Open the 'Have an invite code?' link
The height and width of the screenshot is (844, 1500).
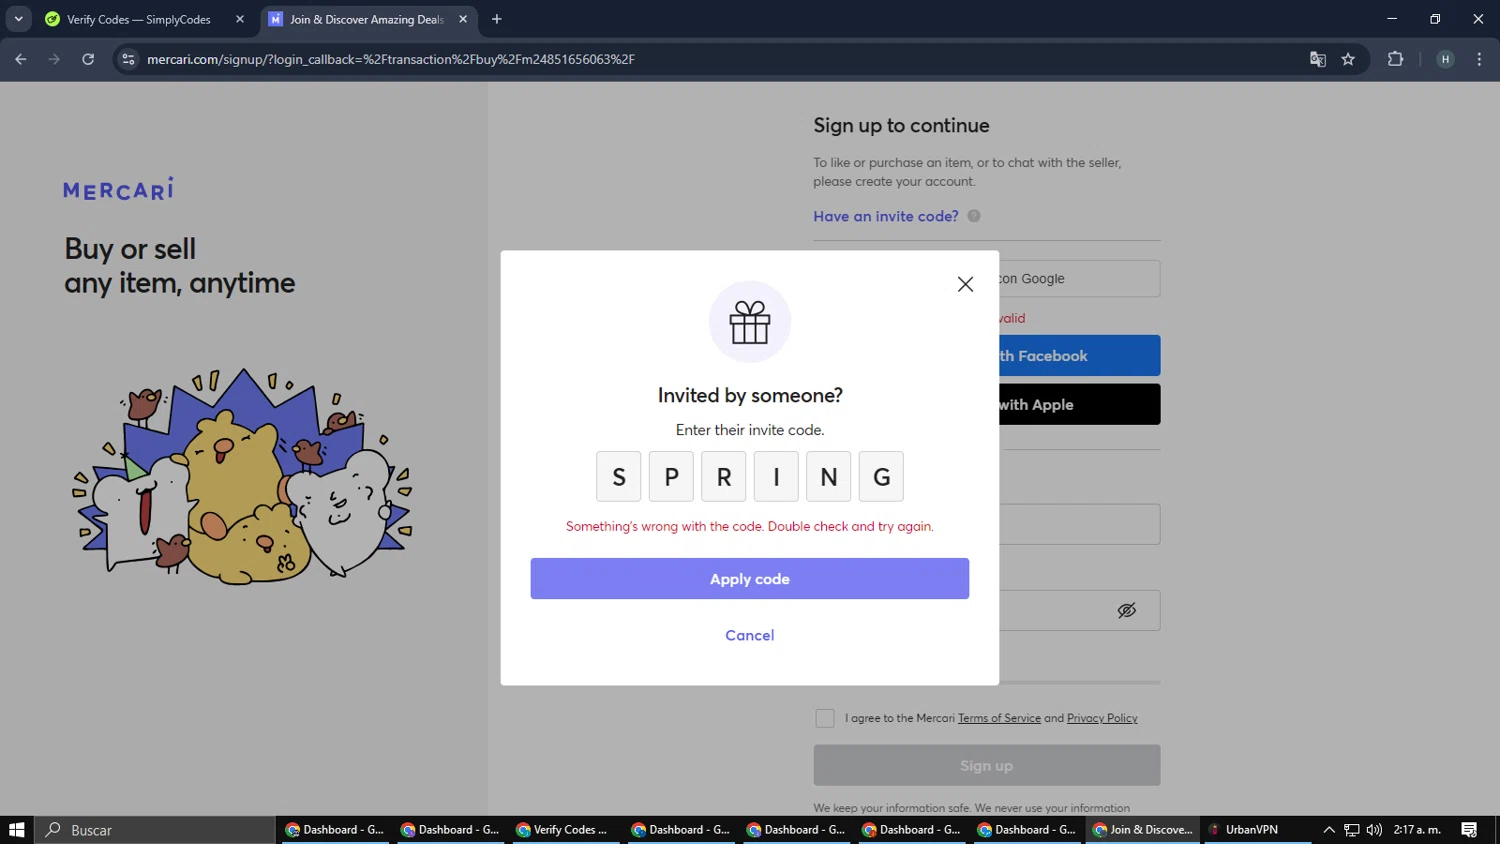[886, 216]
